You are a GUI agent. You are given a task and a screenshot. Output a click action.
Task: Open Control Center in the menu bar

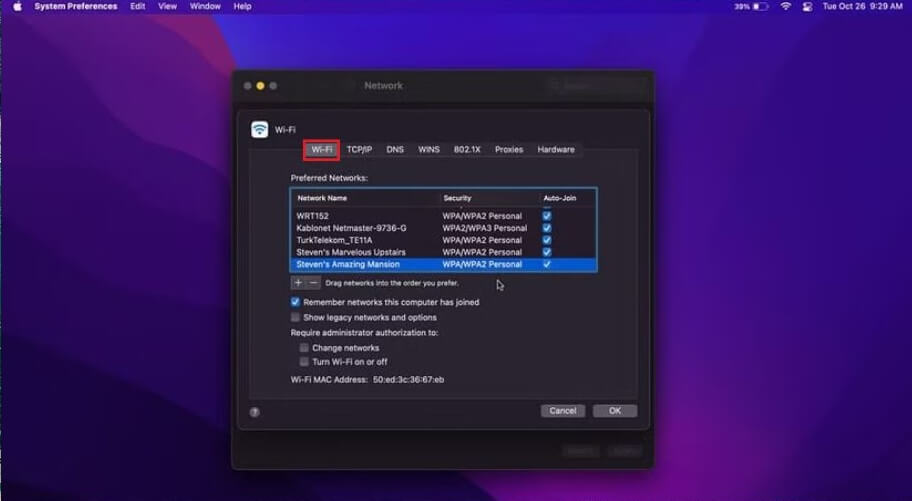click(807, 6)
